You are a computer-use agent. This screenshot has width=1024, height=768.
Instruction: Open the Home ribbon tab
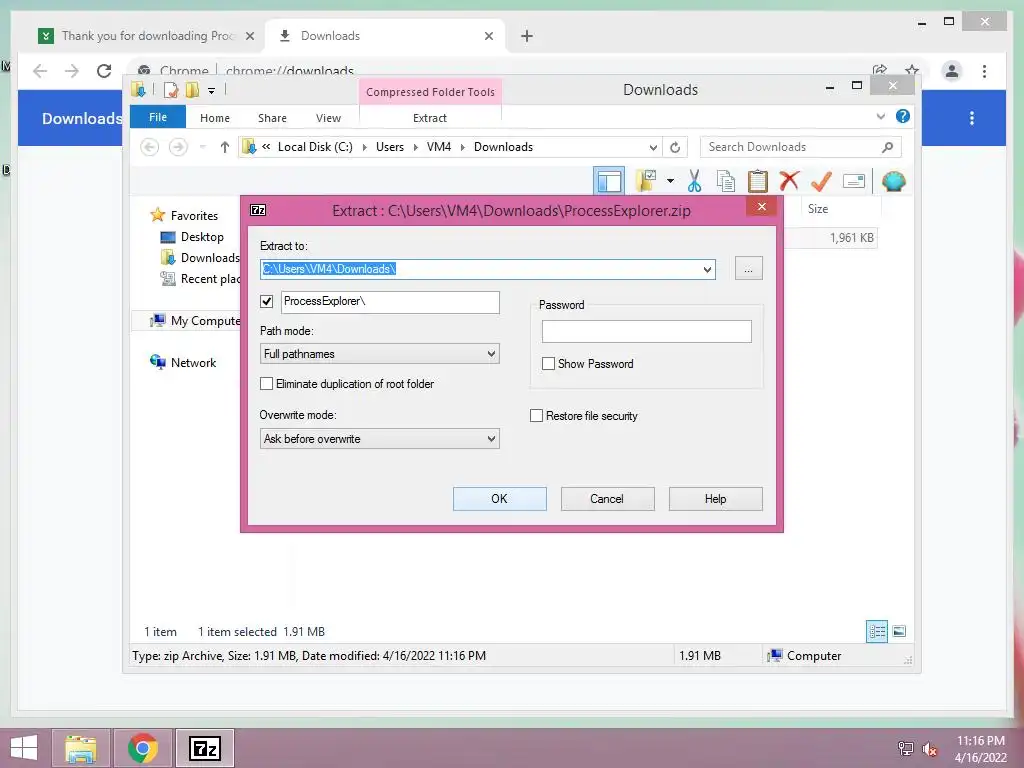215,118
